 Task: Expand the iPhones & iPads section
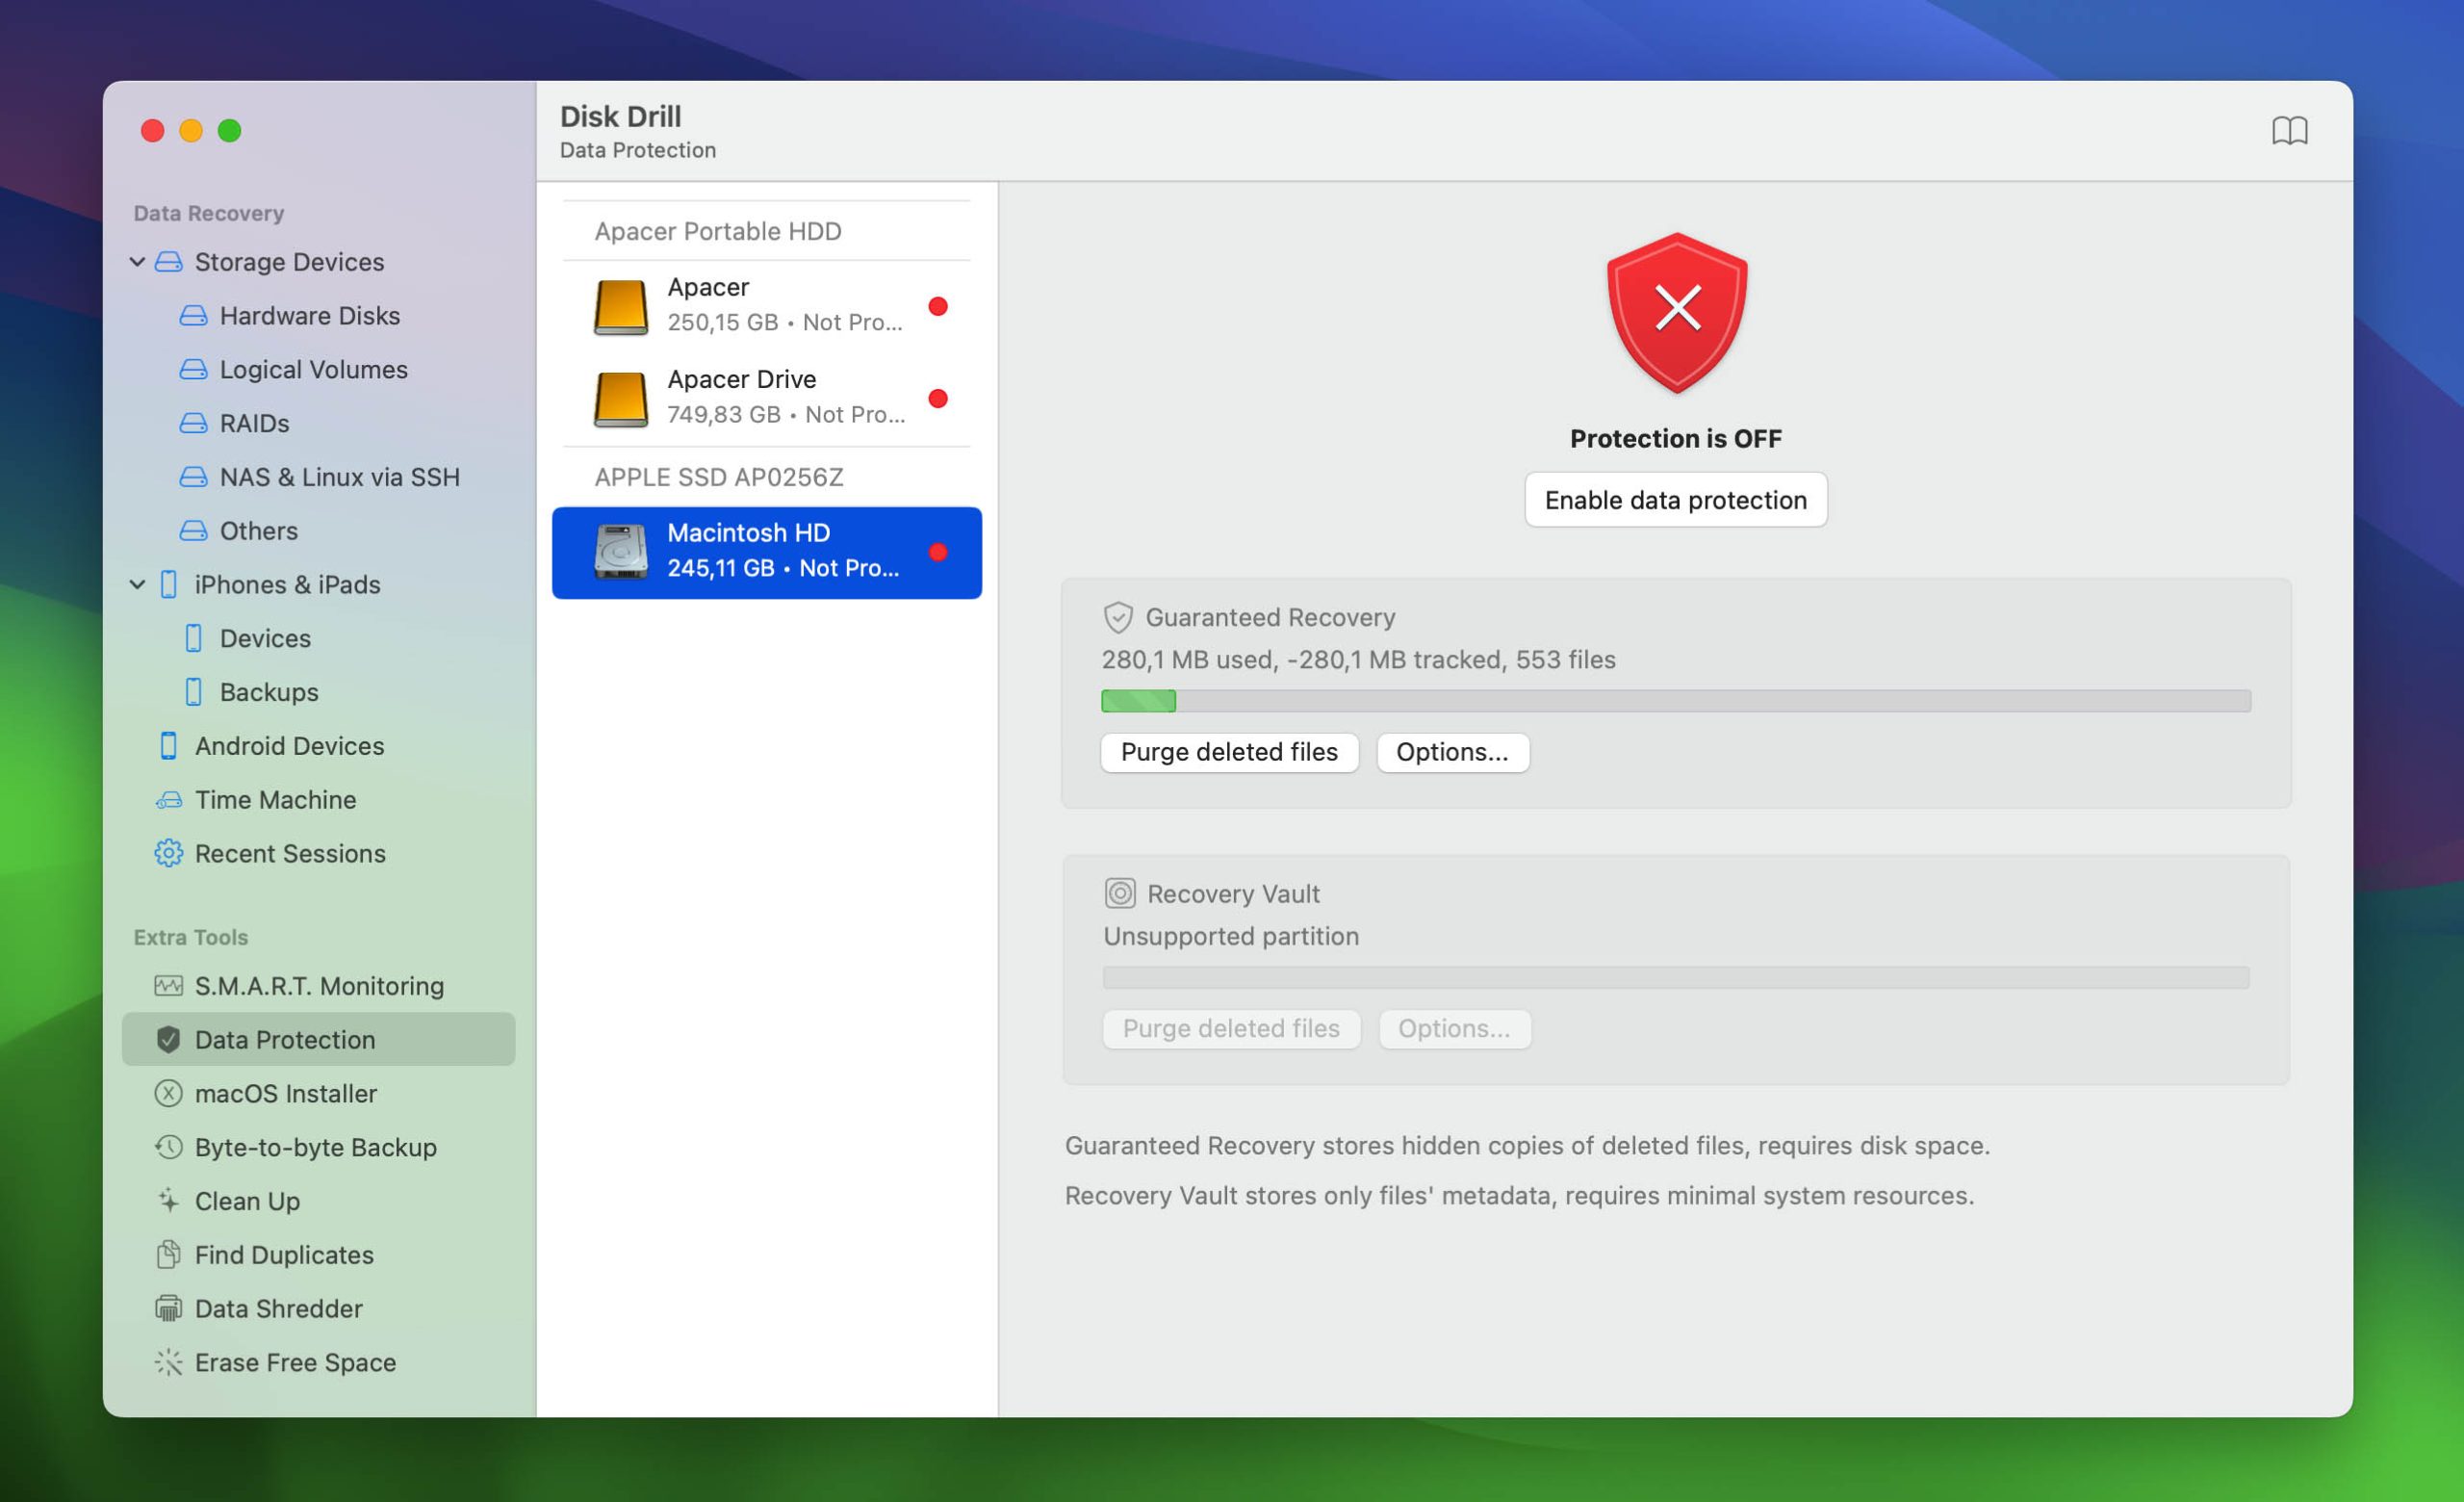tap(142, 583)
